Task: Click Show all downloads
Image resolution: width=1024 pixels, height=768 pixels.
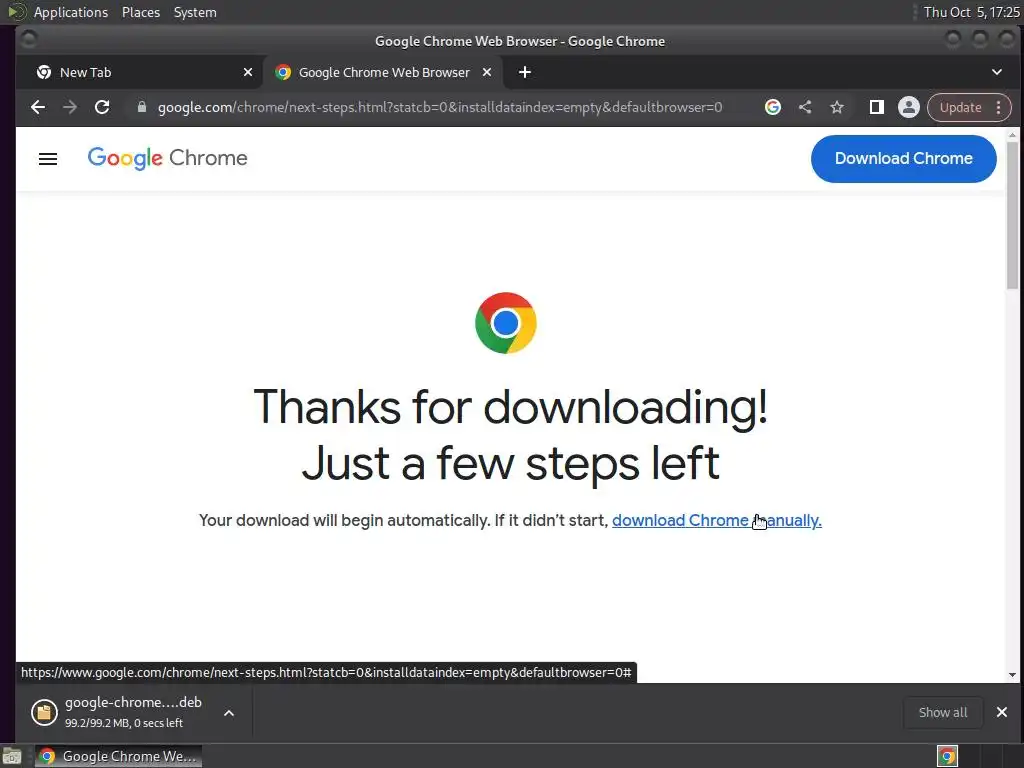Action: [x=942, y=712]
